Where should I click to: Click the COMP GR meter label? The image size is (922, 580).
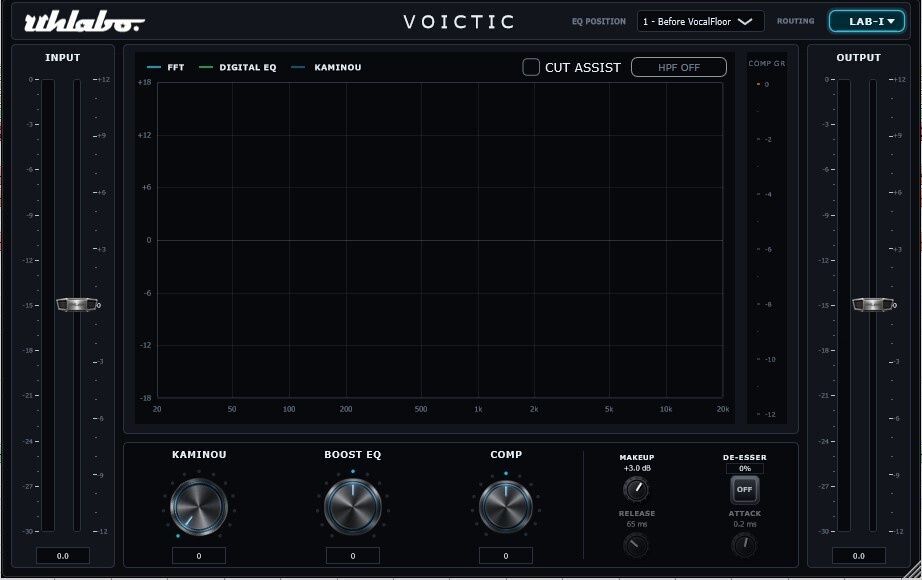pyautogui.click(x=766, y=63)
